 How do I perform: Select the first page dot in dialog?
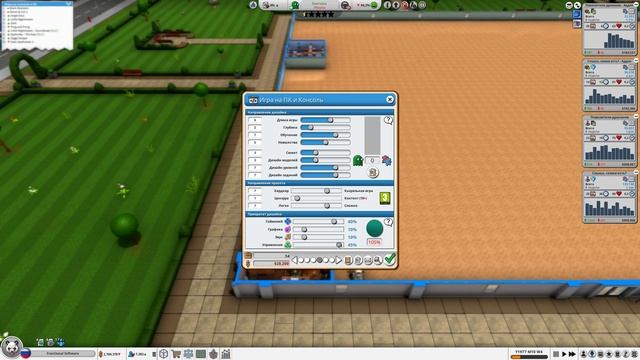click(301, 260)
